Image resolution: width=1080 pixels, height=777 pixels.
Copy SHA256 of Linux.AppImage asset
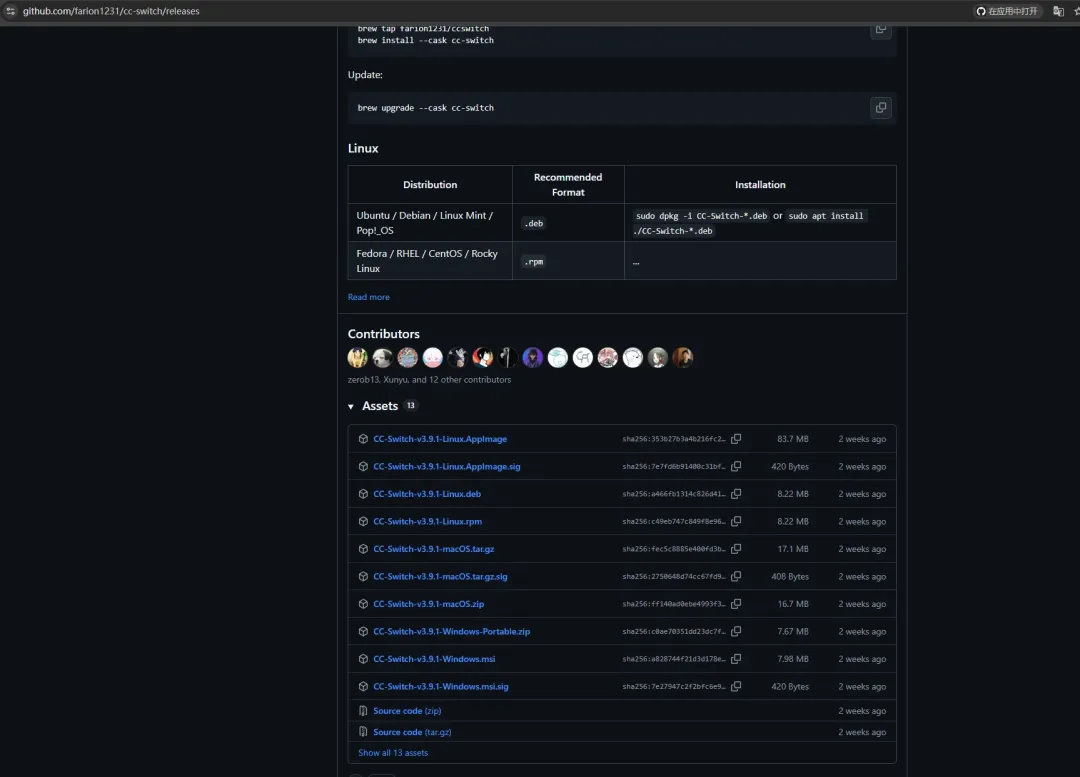(x=736, y=439)
